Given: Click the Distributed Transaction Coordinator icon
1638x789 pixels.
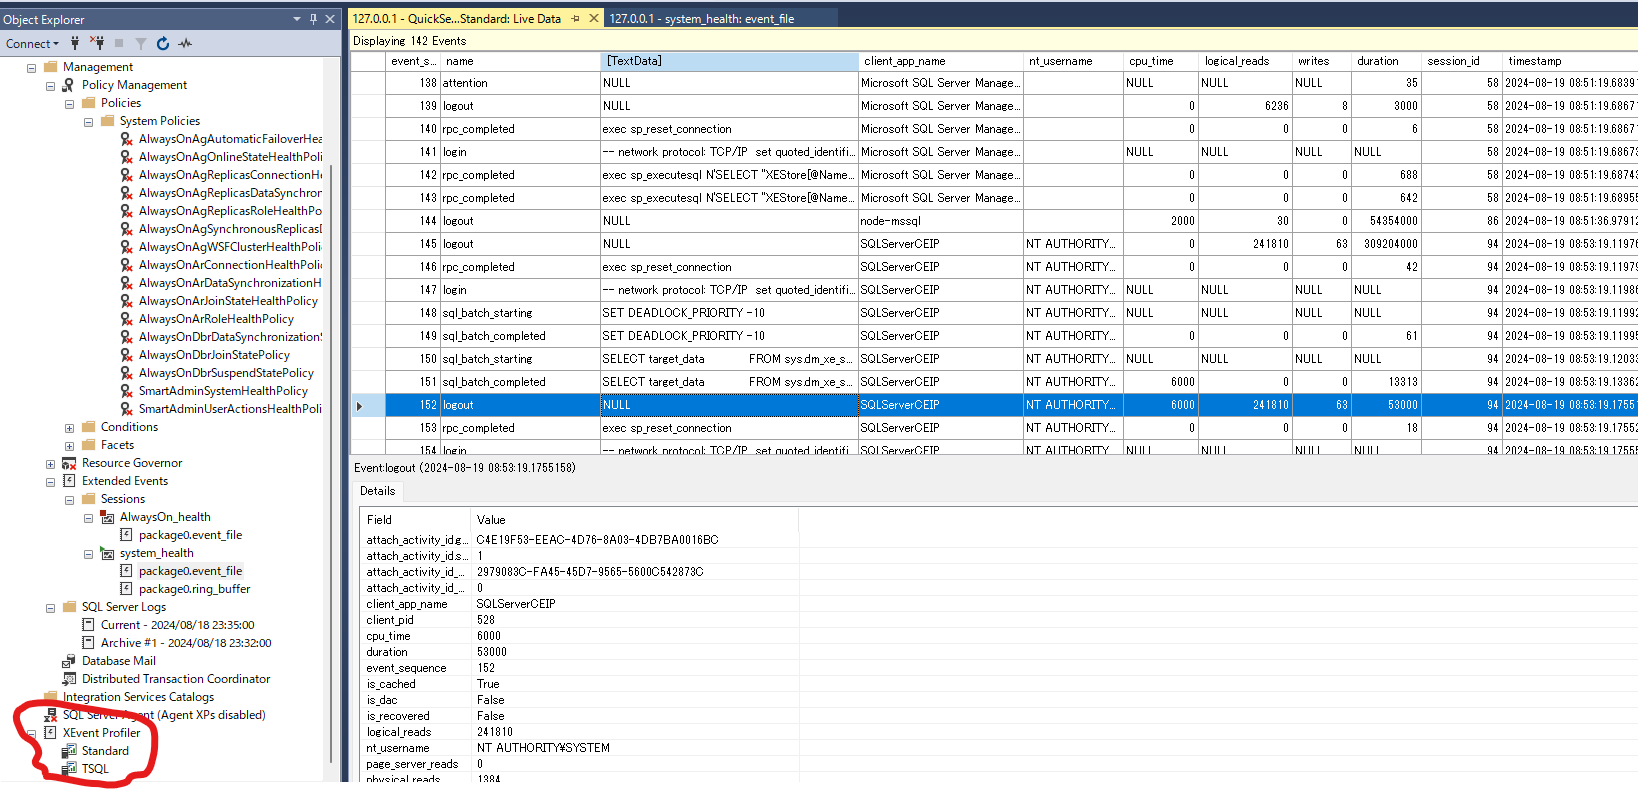Looking at the screenshot, I should [69, 679].
